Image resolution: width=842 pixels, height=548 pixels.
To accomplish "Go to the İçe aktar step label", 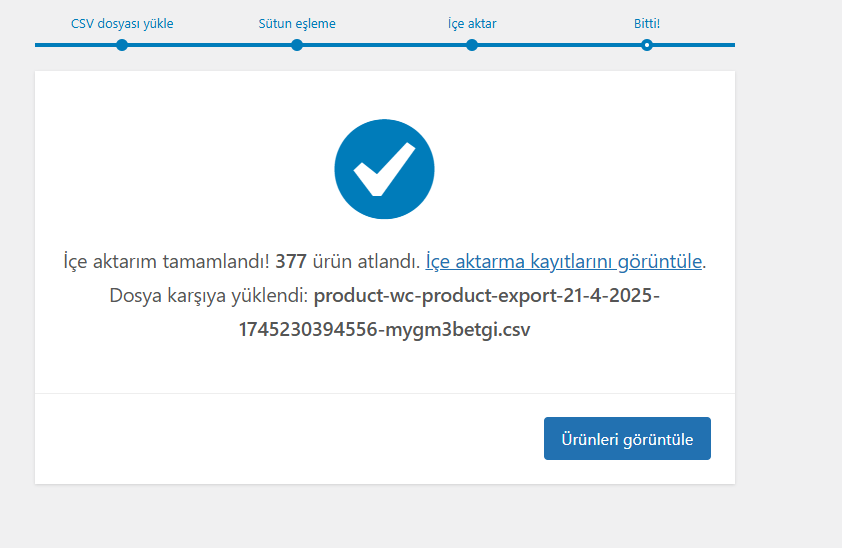I will click(472, 24).
